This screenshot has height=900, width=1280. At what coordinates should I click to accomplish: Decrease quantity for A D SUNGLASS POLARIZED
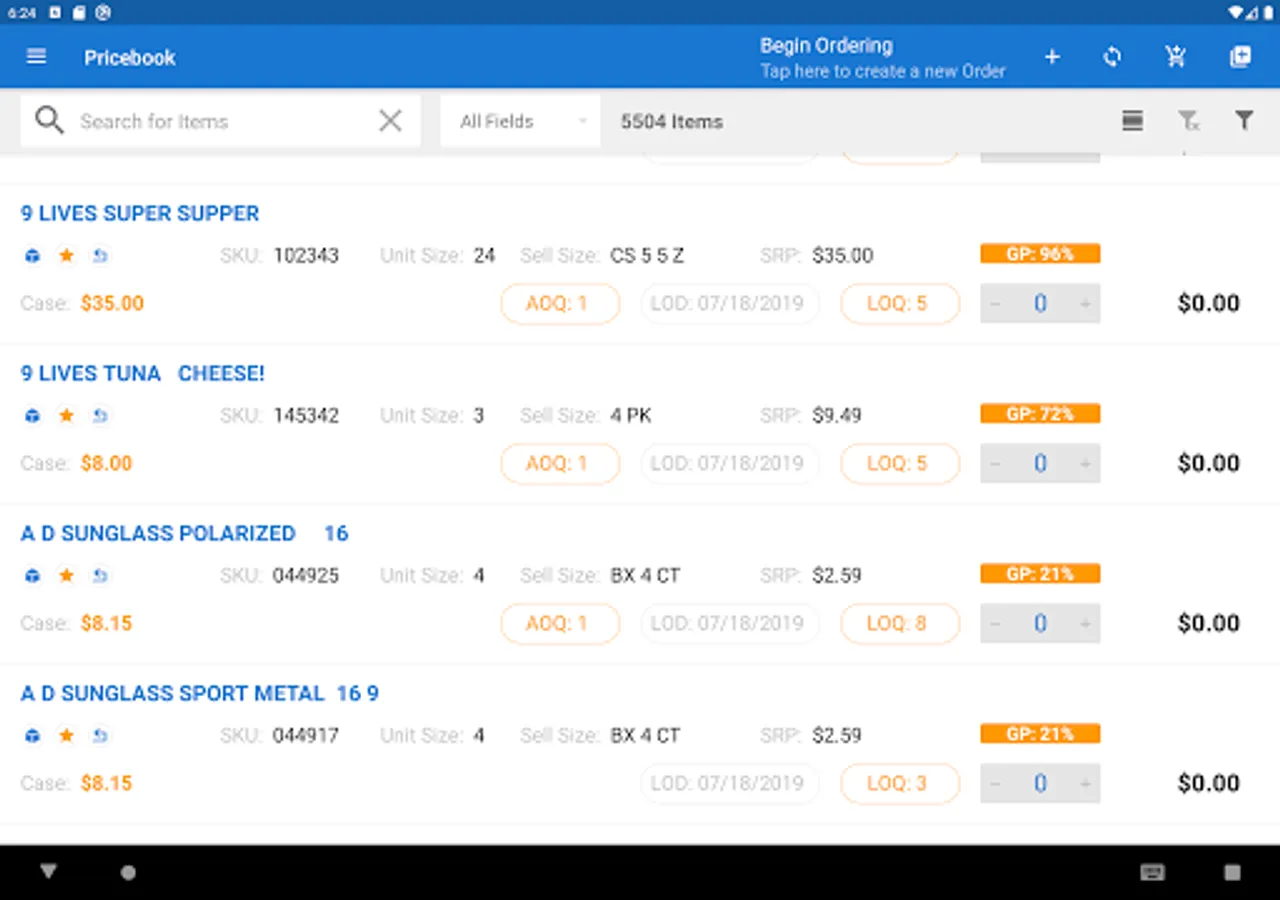996,623
